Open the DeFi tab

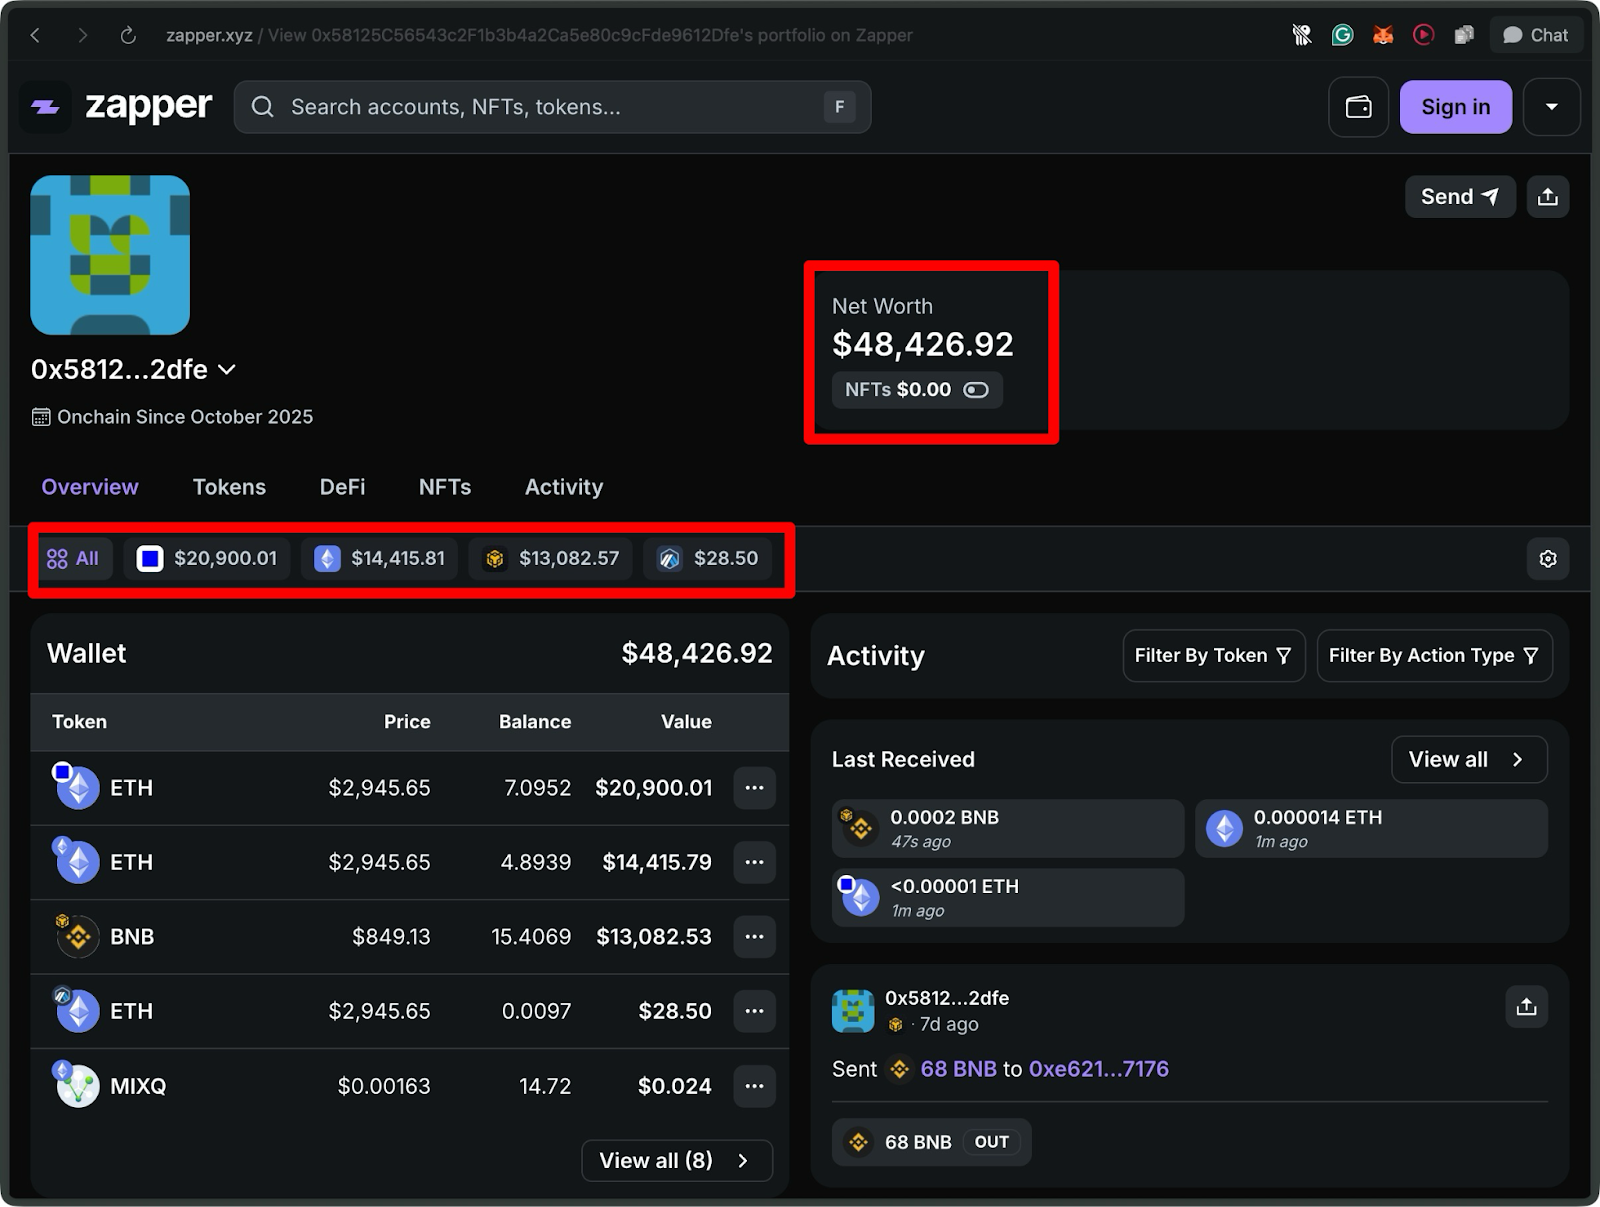coord(342,487)
